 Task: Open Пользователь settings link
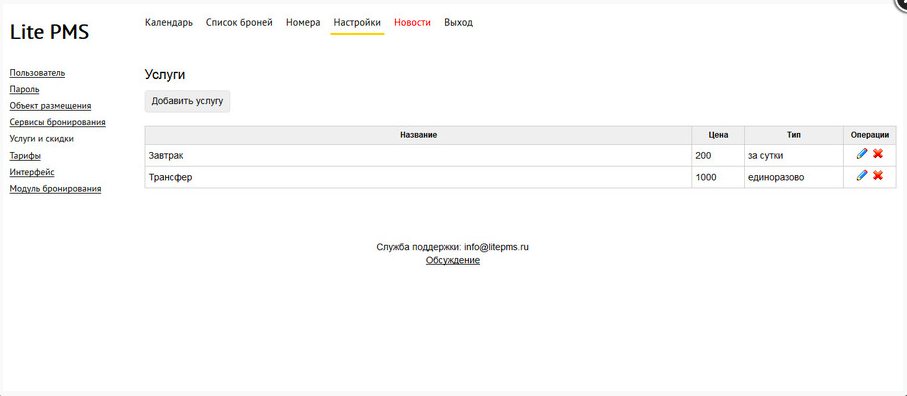pos(37,73)
